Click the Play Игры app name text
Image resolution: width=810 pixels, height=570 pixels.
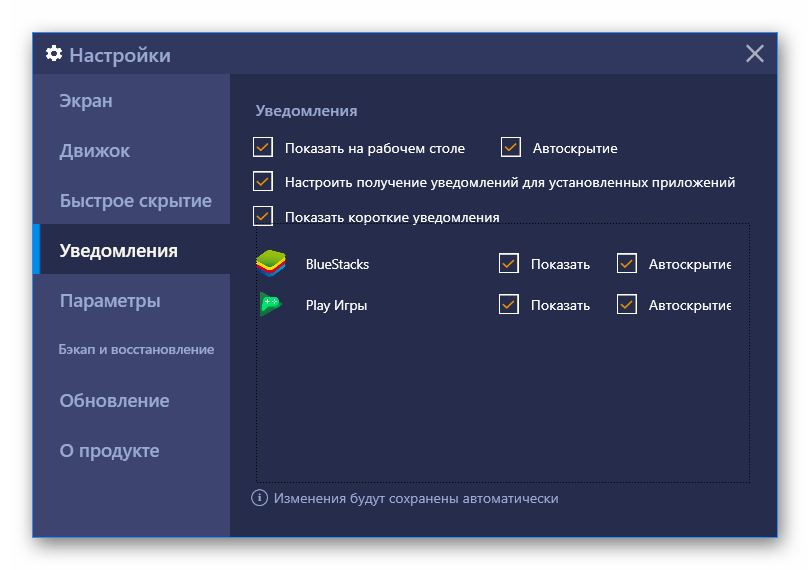(336, 305)
